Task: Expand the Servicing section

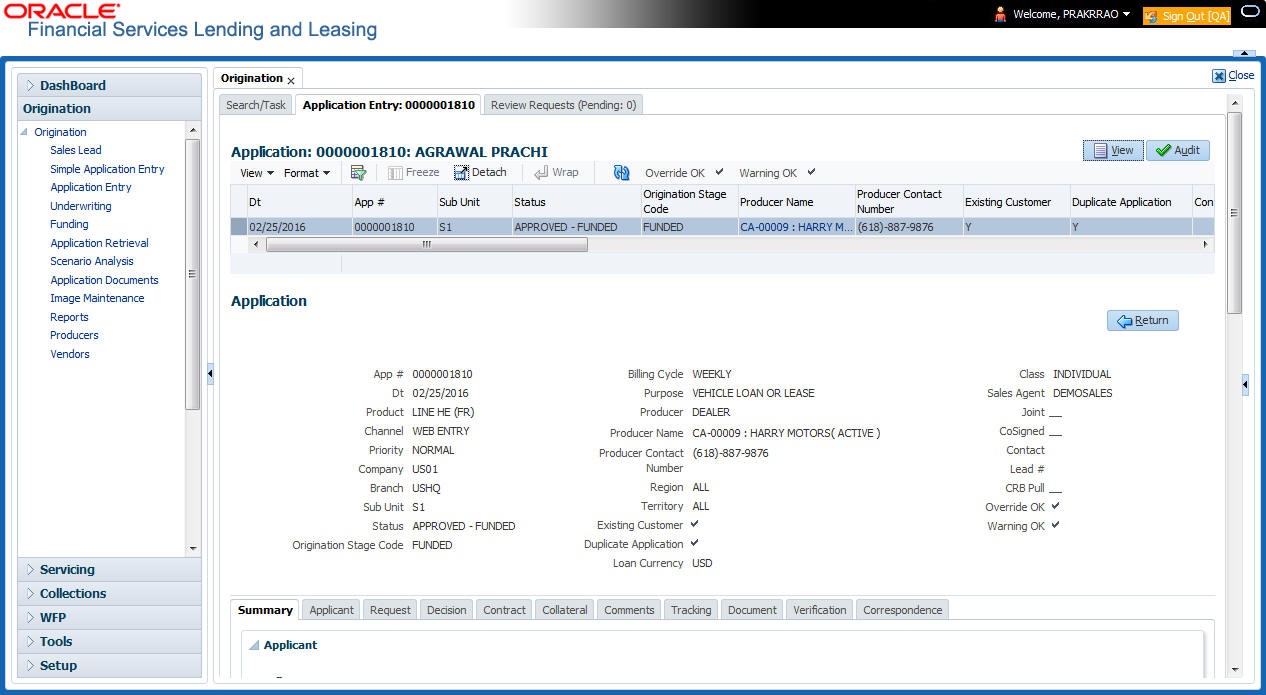Action: (x=110, y=569)
